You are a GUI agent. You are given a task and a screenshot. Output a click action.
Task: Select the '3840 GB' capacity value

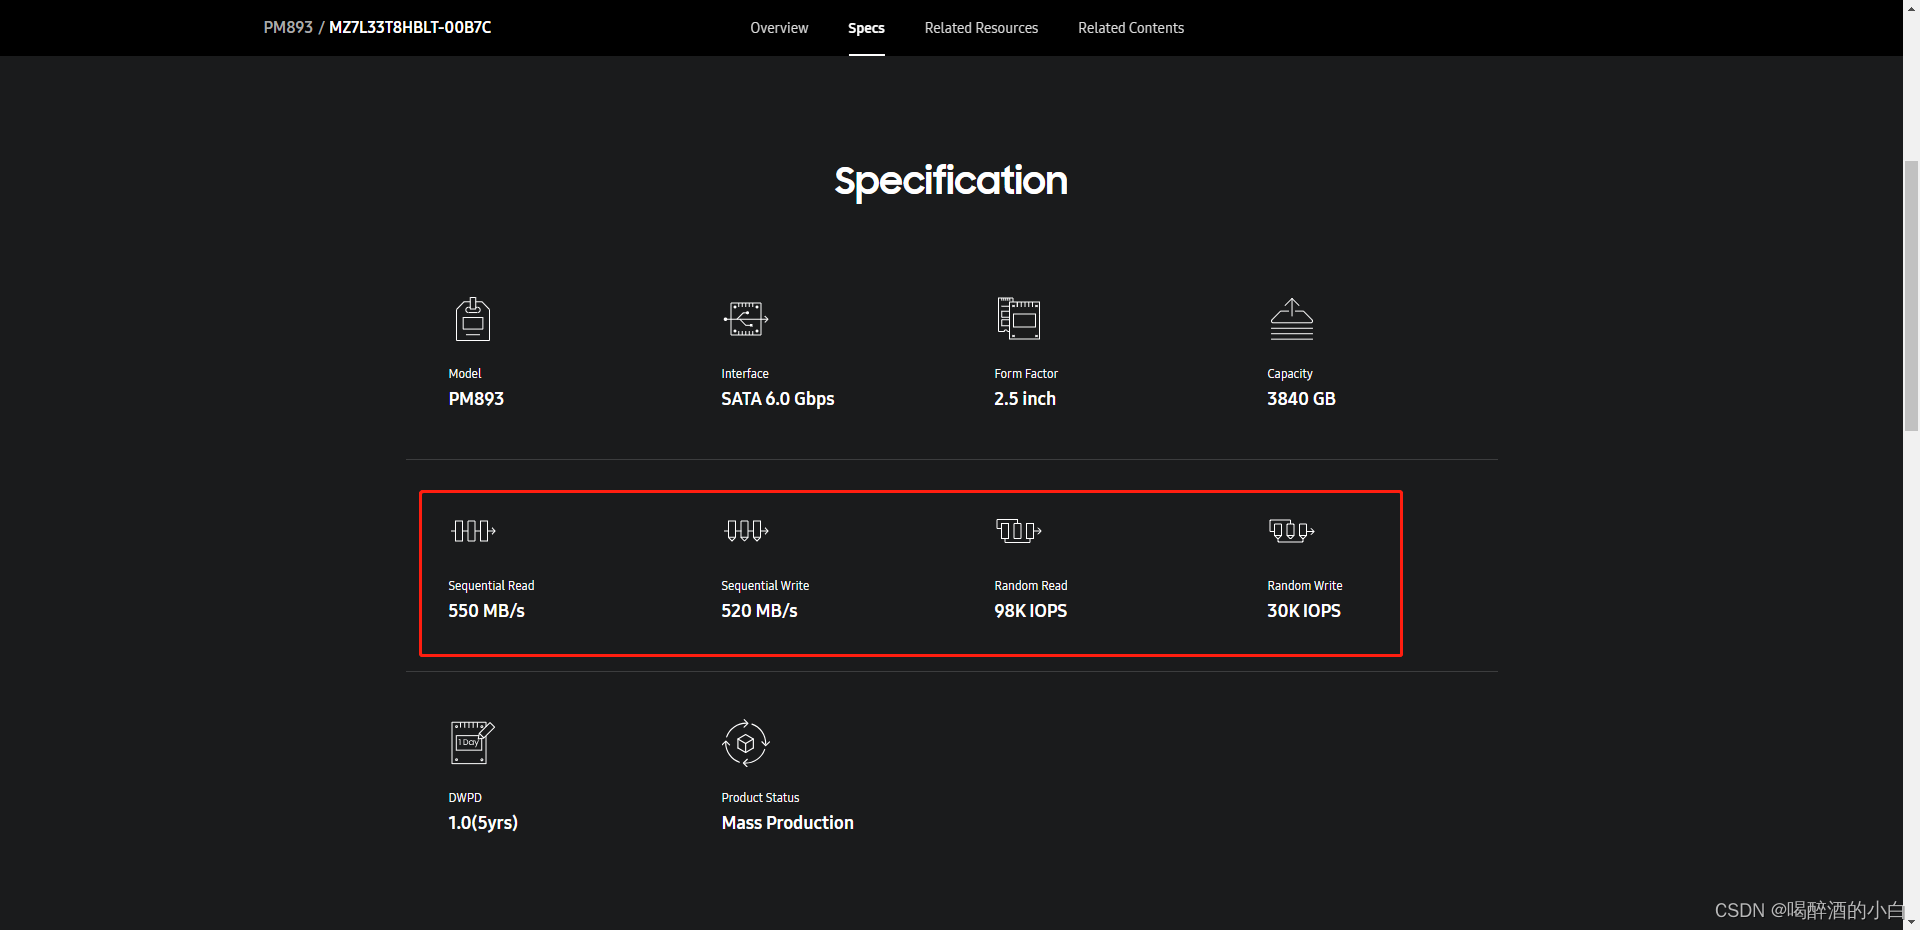pyautogui.click(x=1301, y=399)
